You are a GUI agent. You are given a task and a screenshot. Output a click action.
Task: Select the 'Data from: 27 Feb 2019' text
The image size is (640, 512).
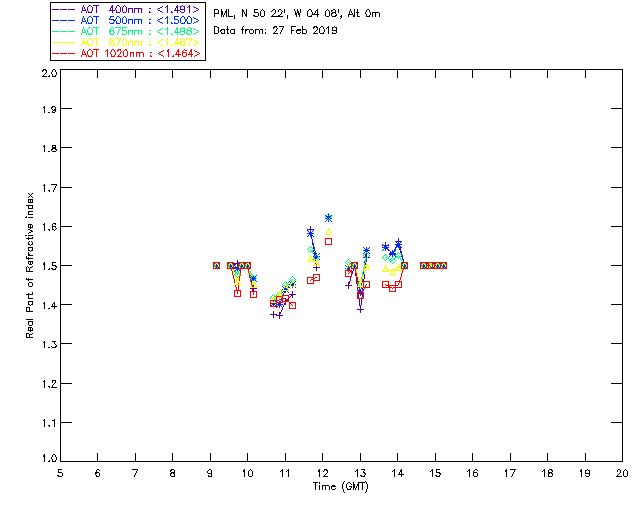coord(275,31)
